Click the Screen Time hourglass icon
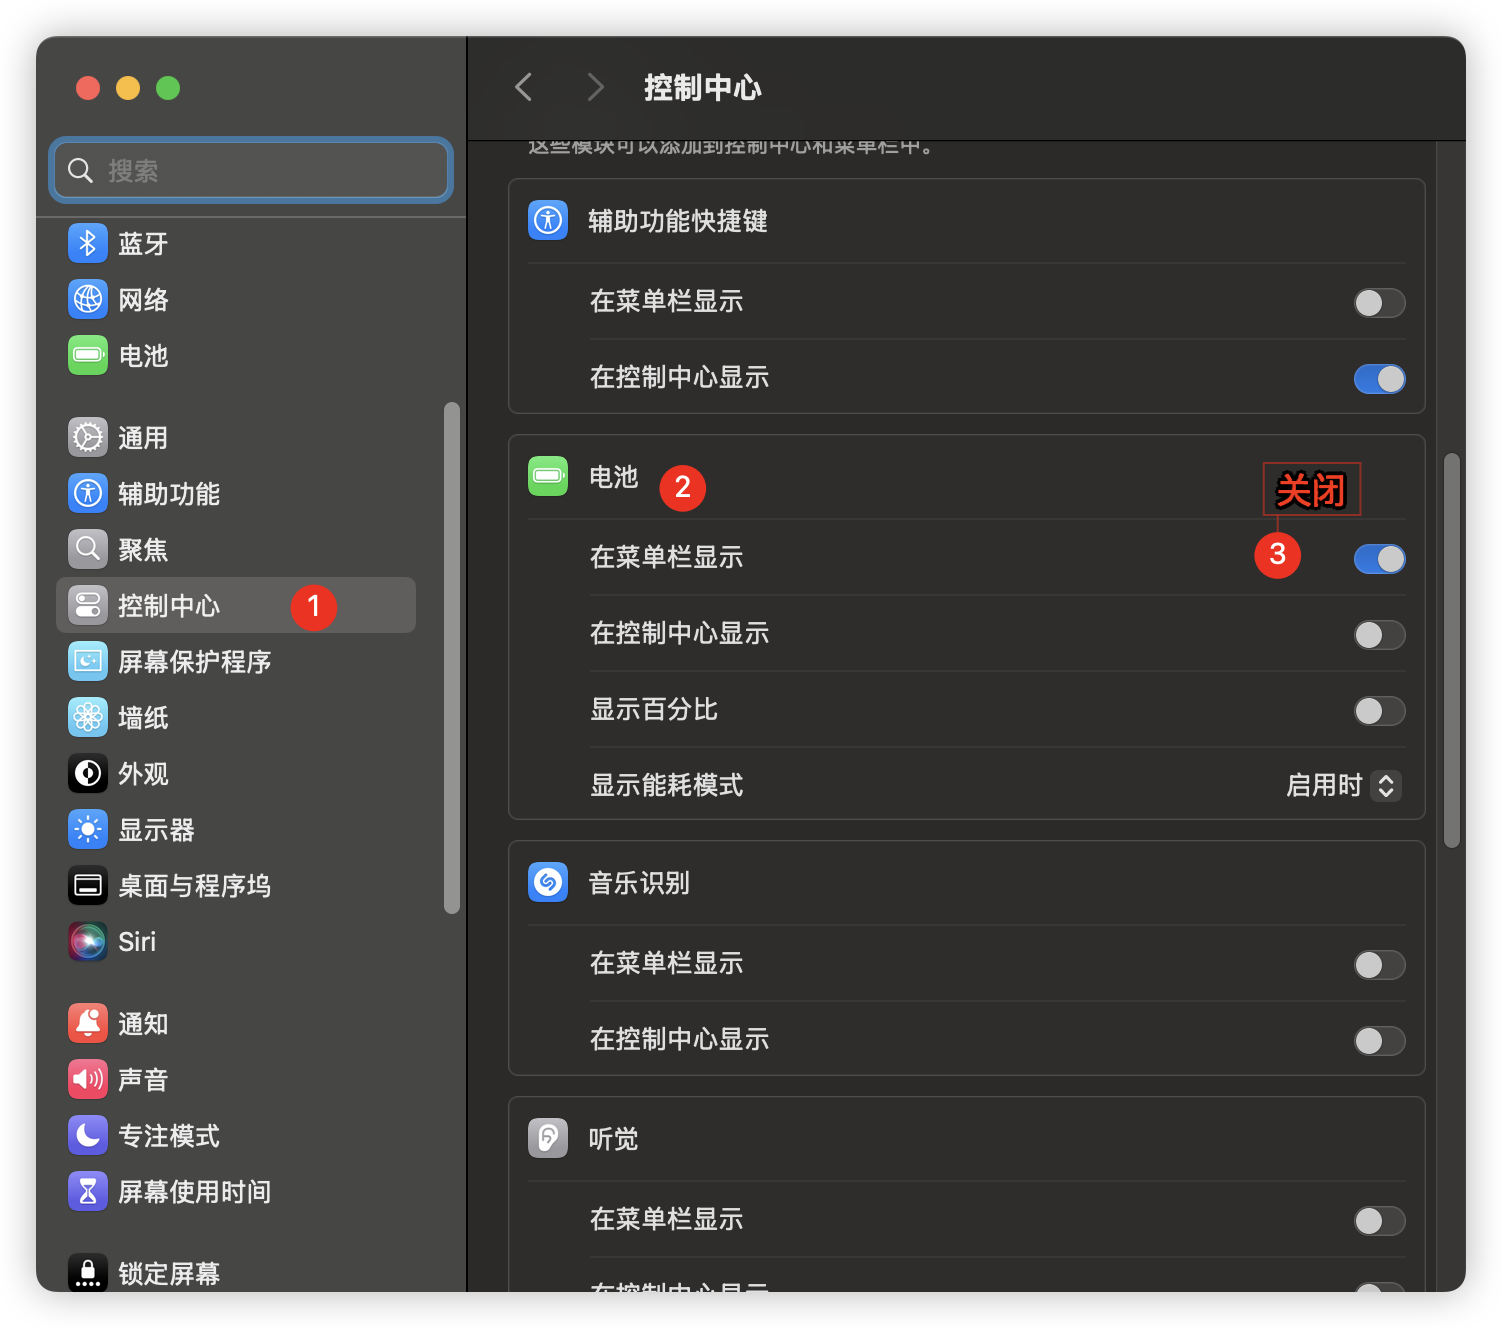The image size is (1502, 1328). pyautogui.click(x=88, y=1191)
